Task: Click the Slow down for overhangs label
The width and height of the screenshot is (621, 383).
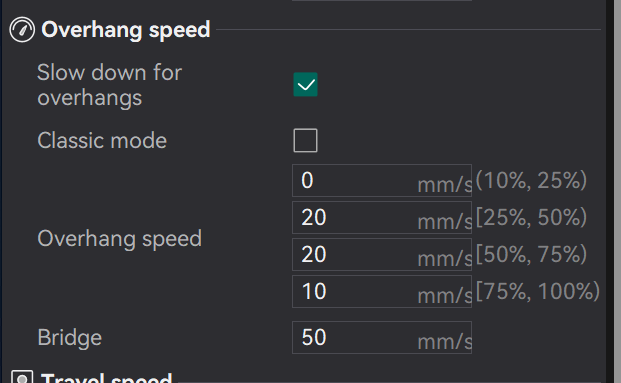Action: tap(109, 85)
